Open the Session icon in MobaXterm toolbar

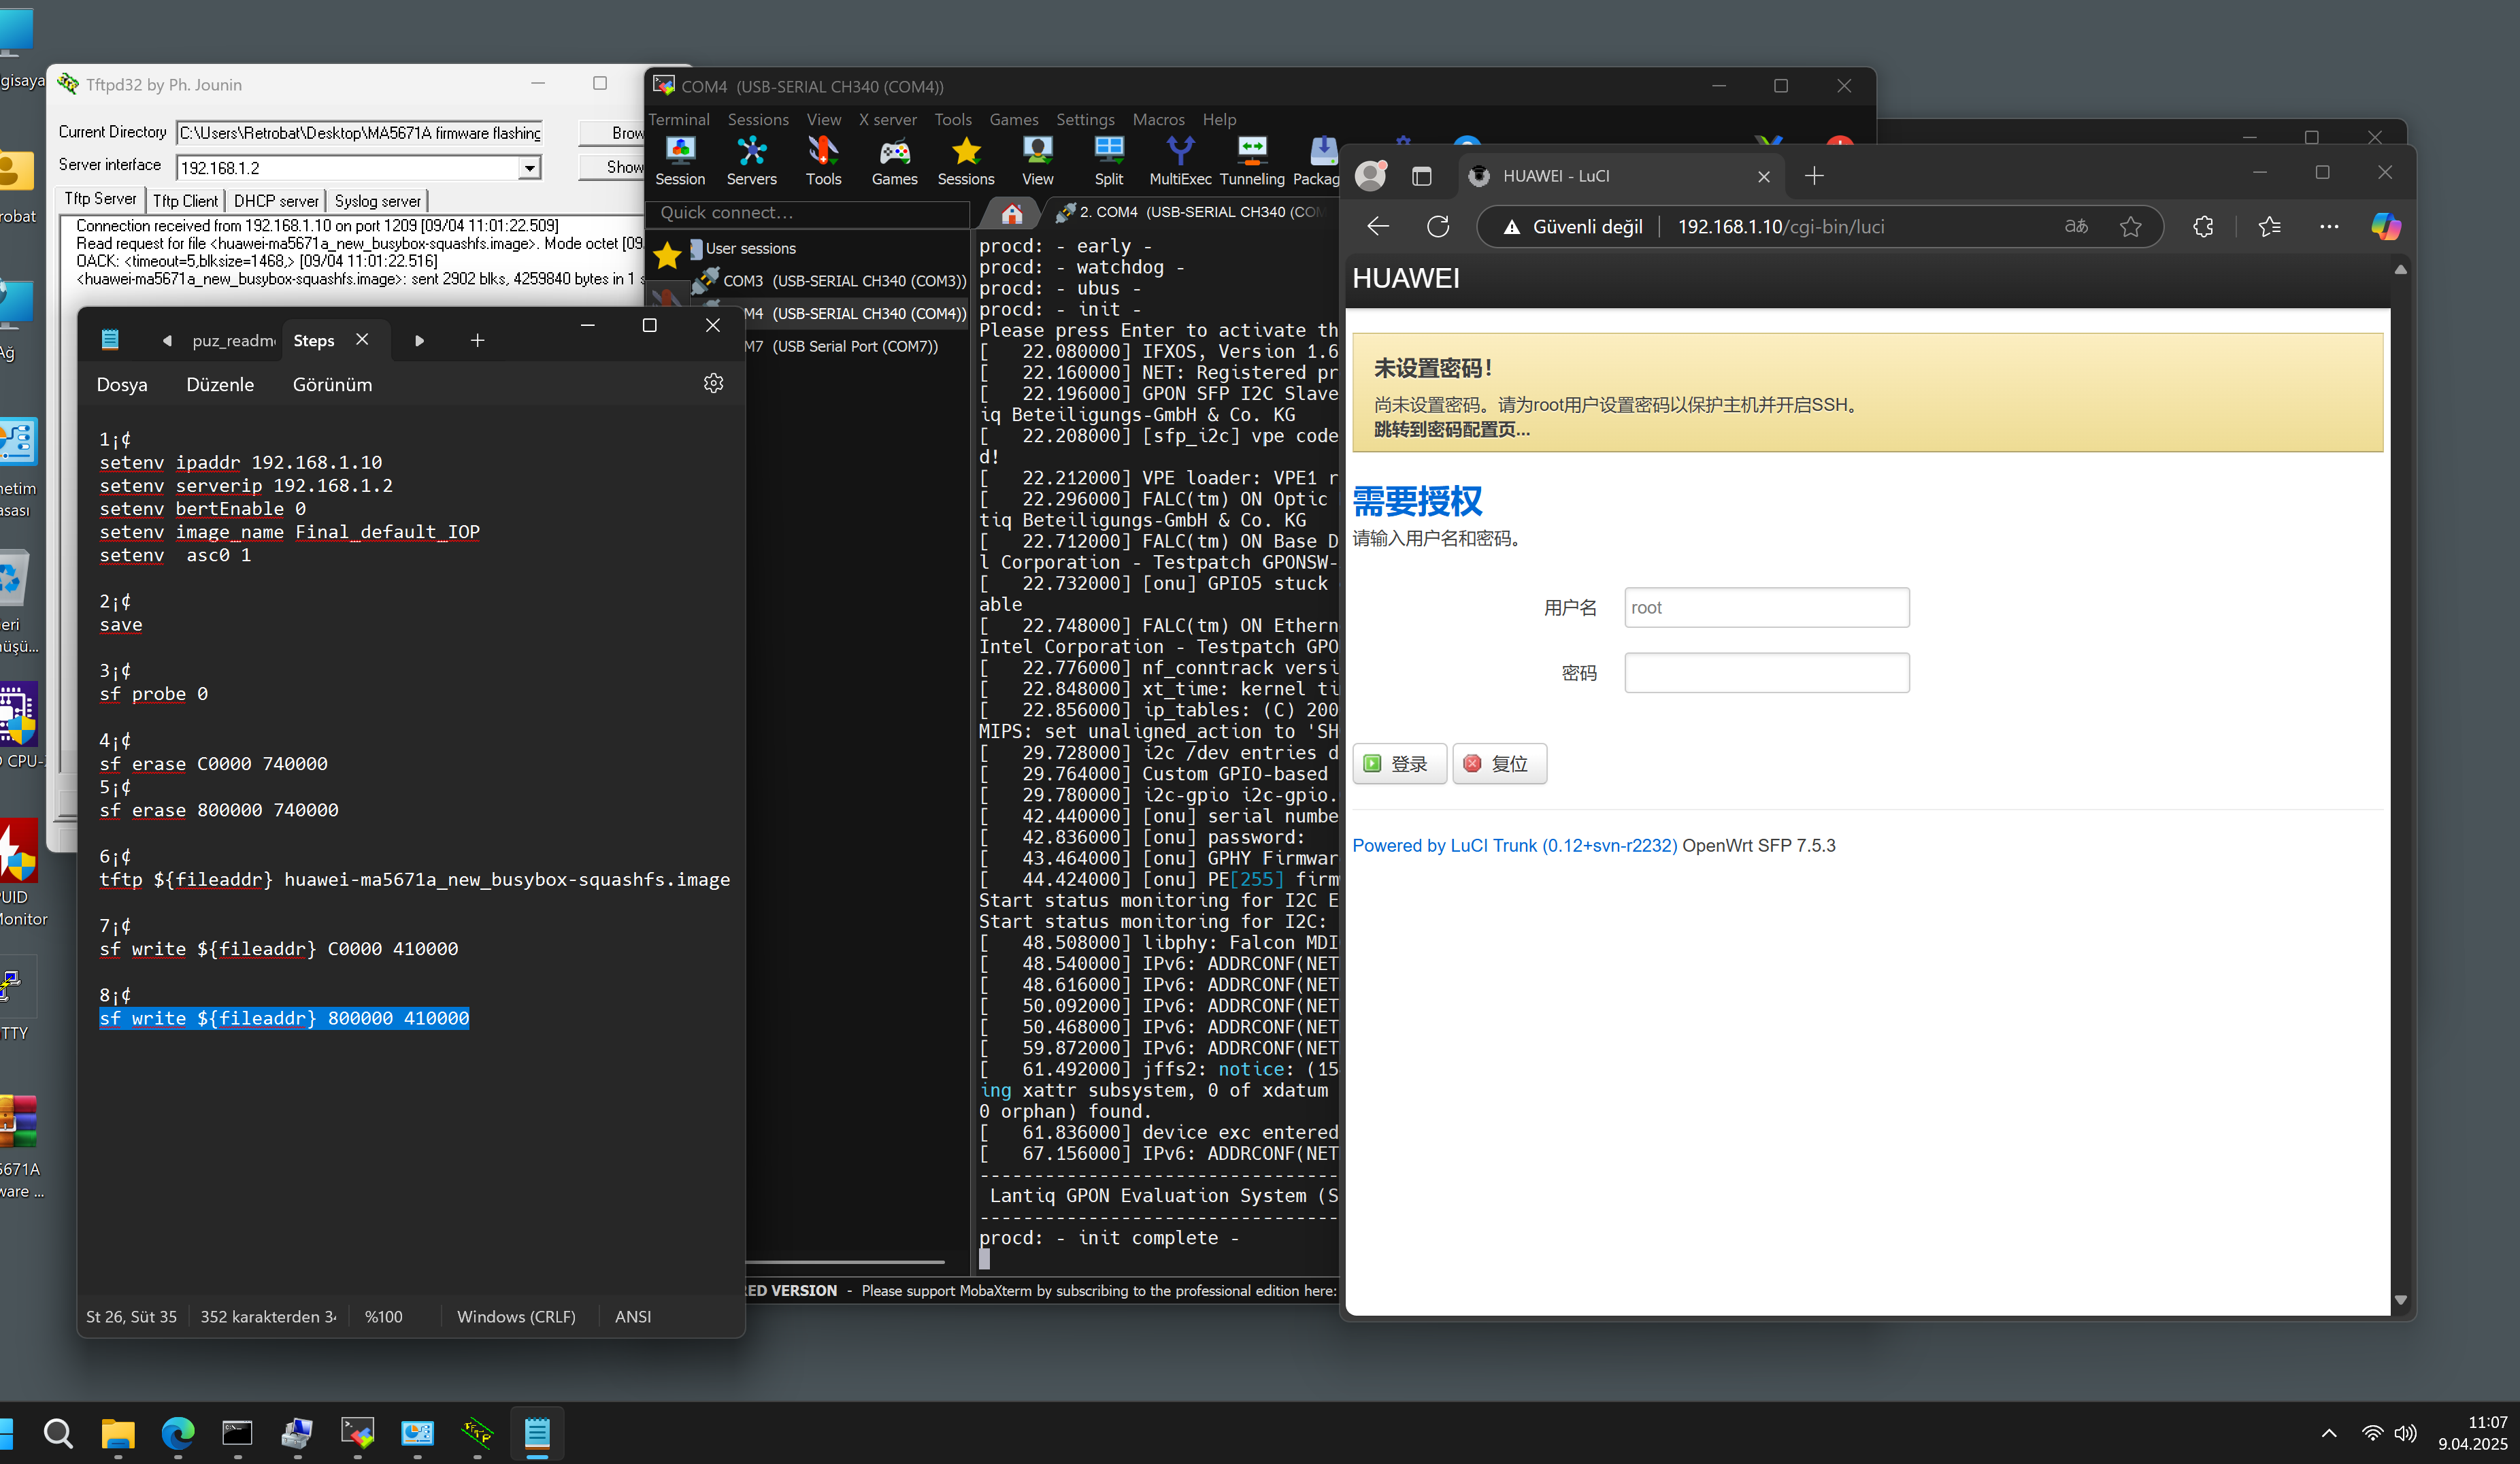[x=680, y=161]
